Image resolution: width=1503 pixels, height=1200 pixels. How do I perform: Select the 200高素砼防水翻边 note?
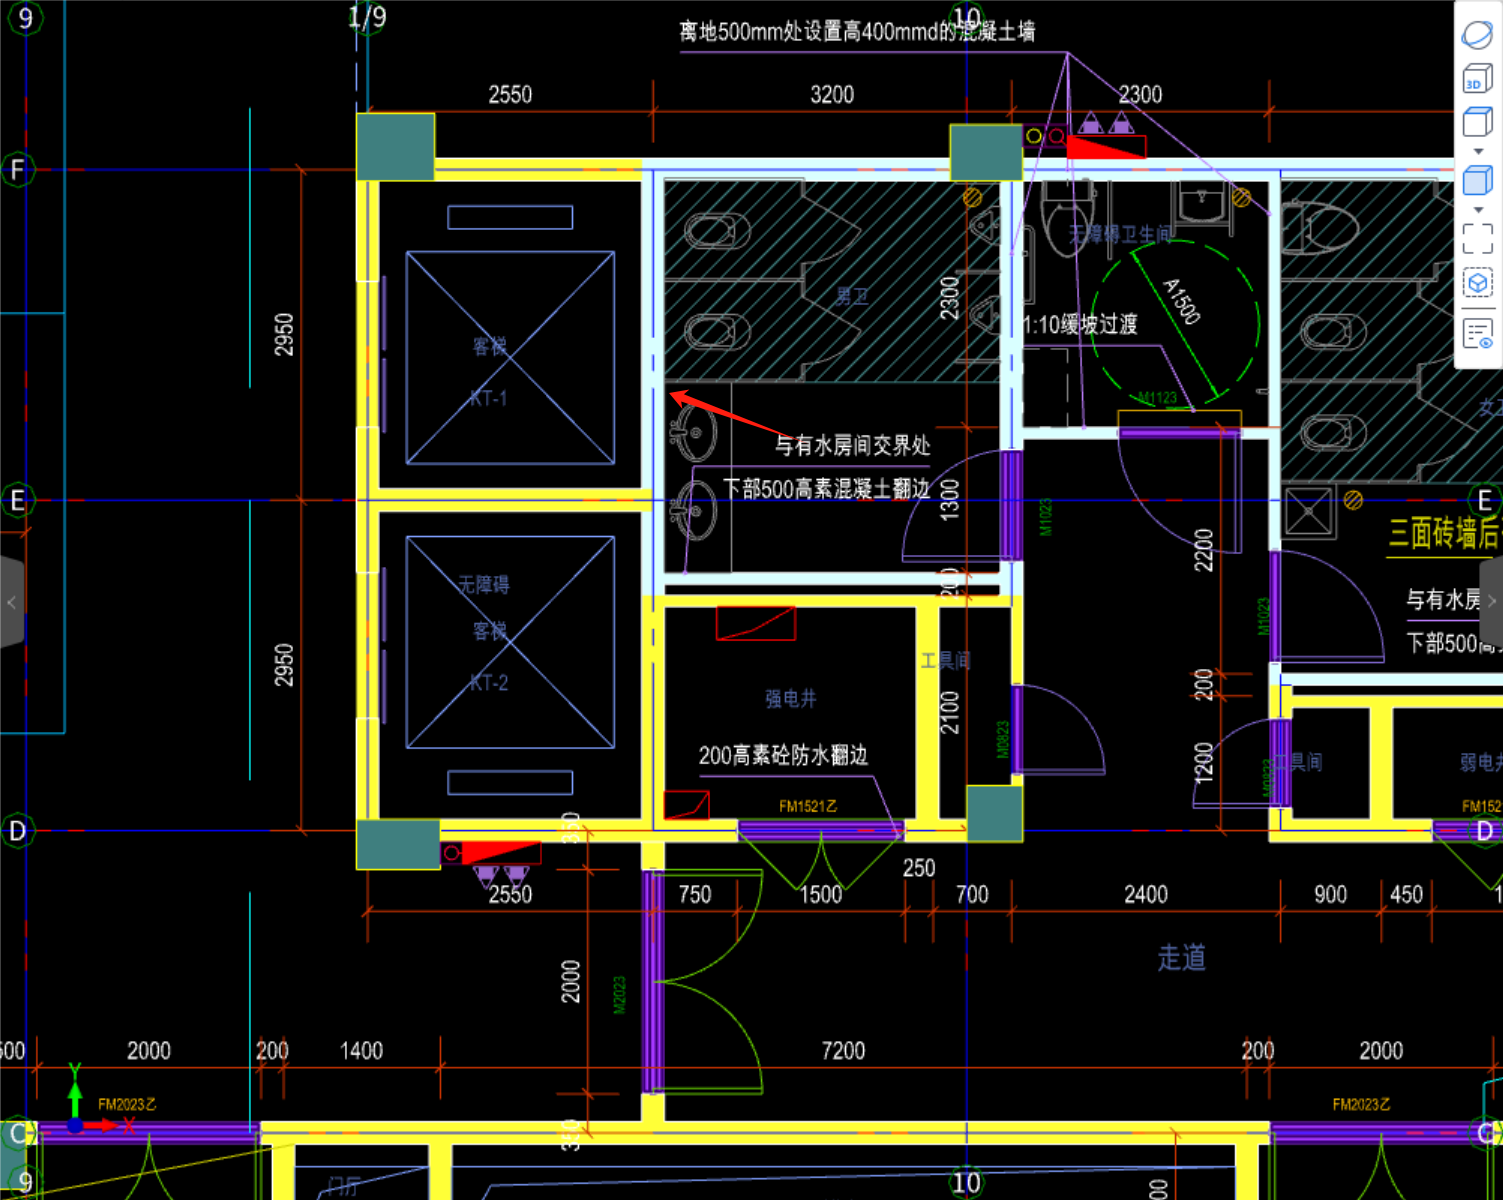(783, 755)
